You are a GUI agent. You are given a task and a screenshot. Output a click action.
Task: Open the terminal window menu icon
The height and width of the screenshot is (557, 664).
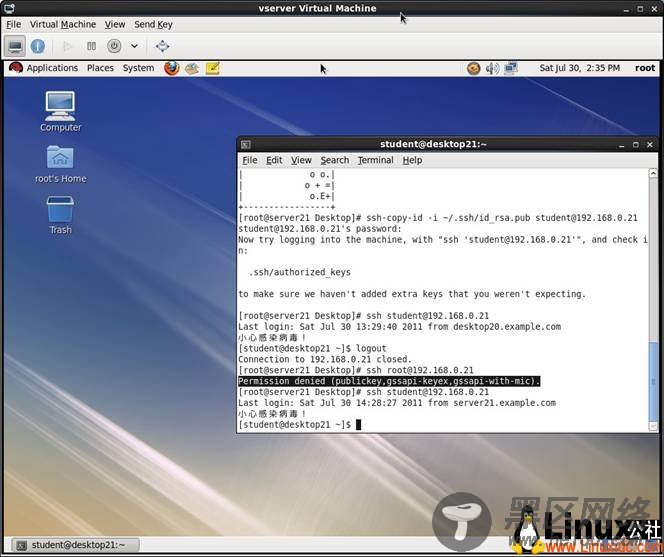(246, 145)
